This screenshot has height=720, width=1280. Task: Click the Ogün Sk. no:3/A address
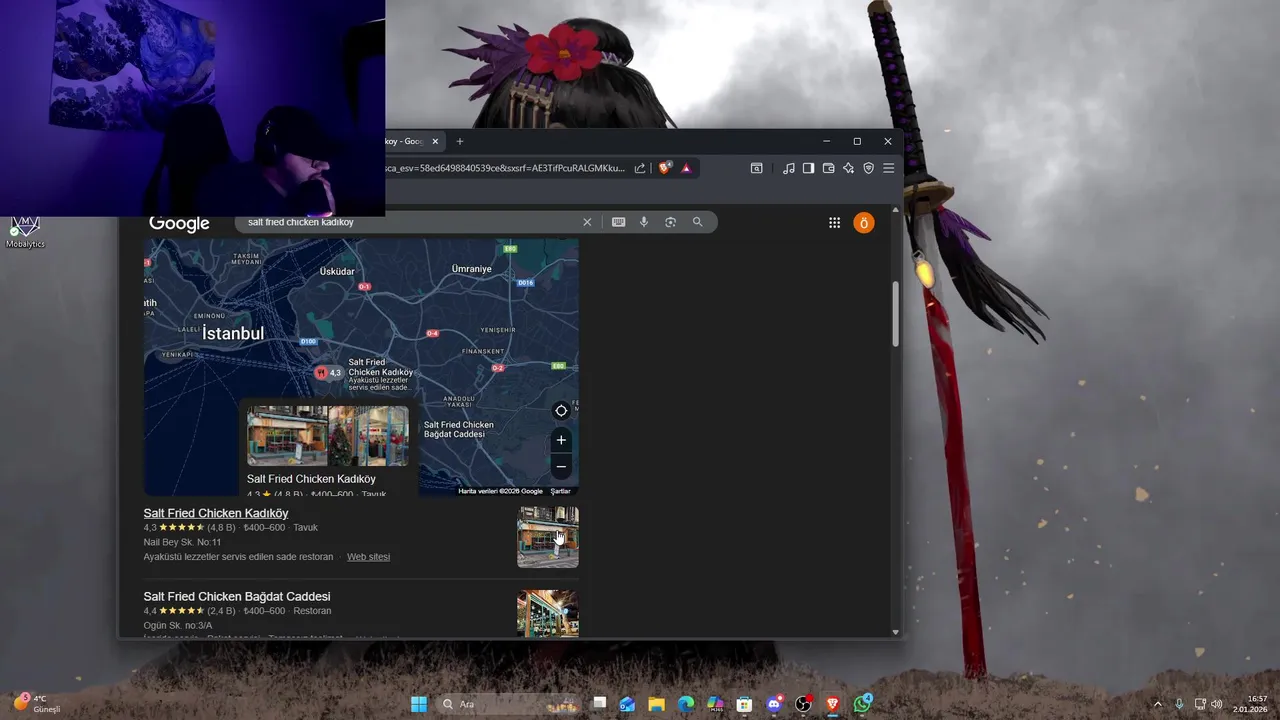(x=178, y=625)
